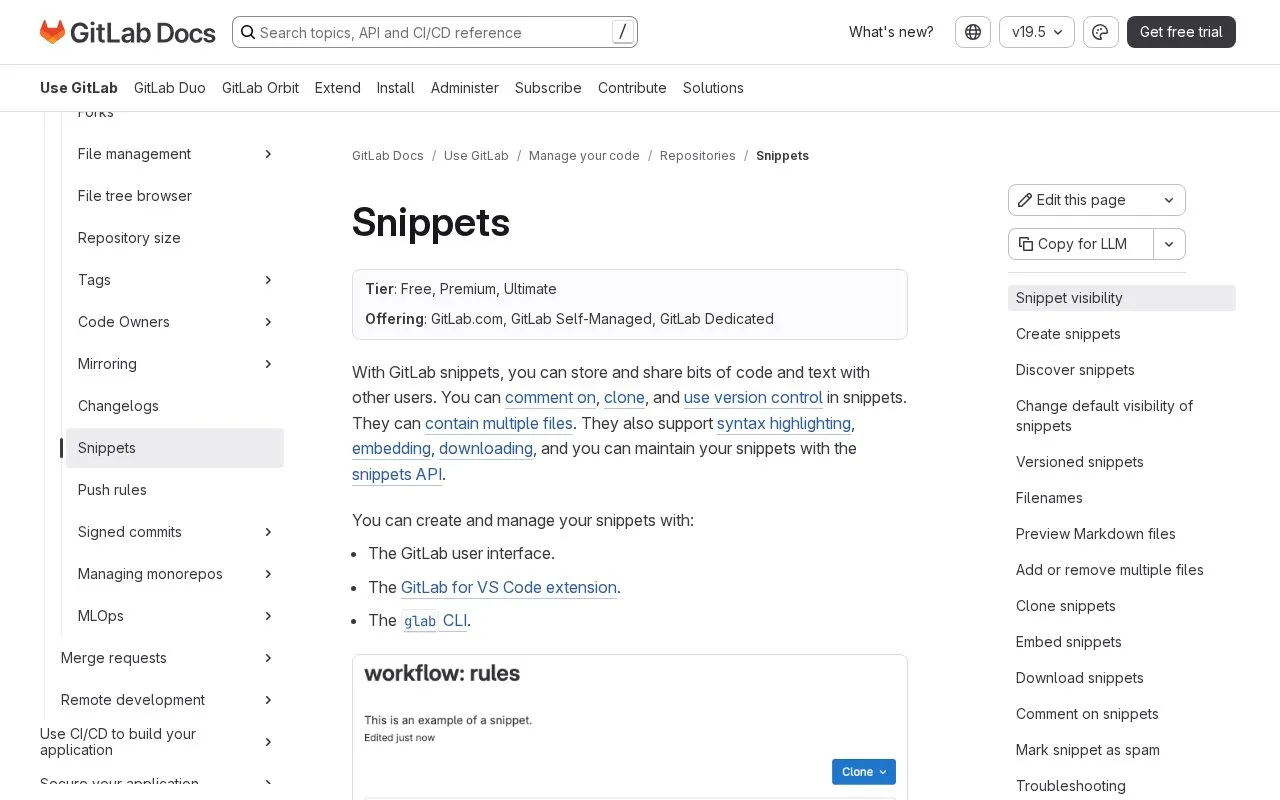Open the v19.5 version dropdown
Viewport: 1280px width, 800px height.
tap(1037, 32)
